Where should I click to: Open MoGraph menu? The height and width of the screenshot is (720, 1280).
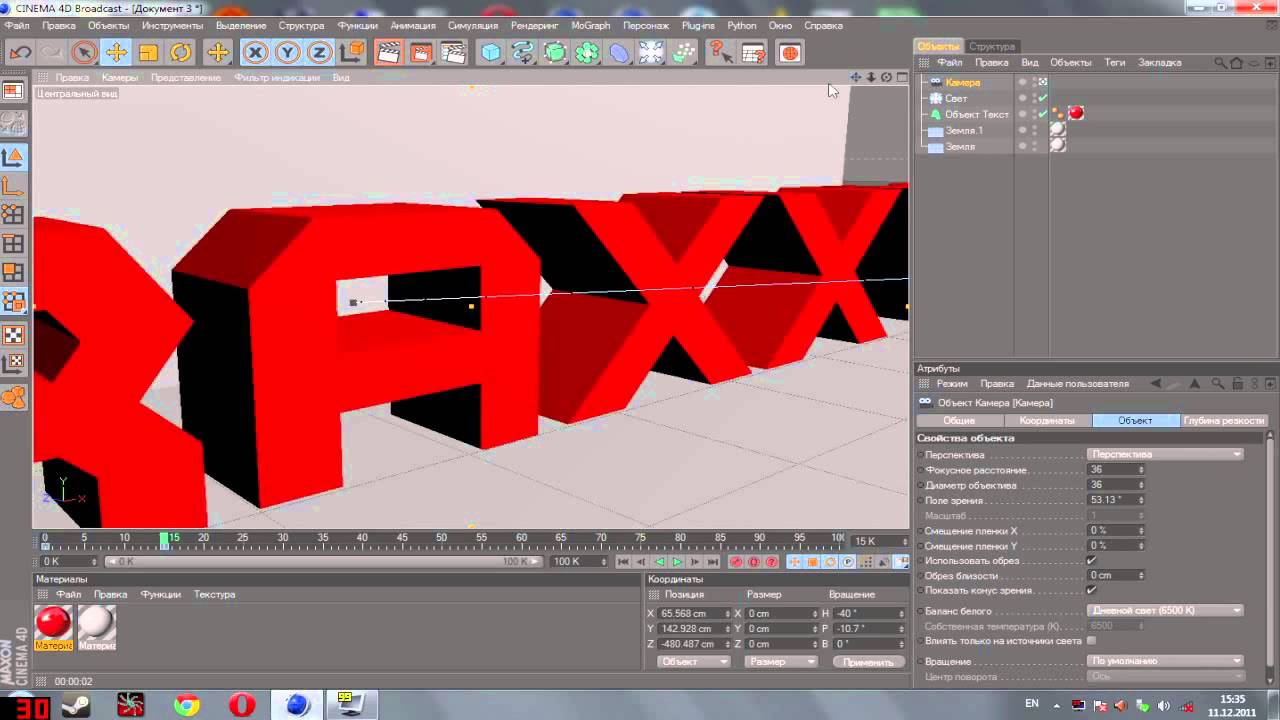pyautogui.click(x=590, y=25)
